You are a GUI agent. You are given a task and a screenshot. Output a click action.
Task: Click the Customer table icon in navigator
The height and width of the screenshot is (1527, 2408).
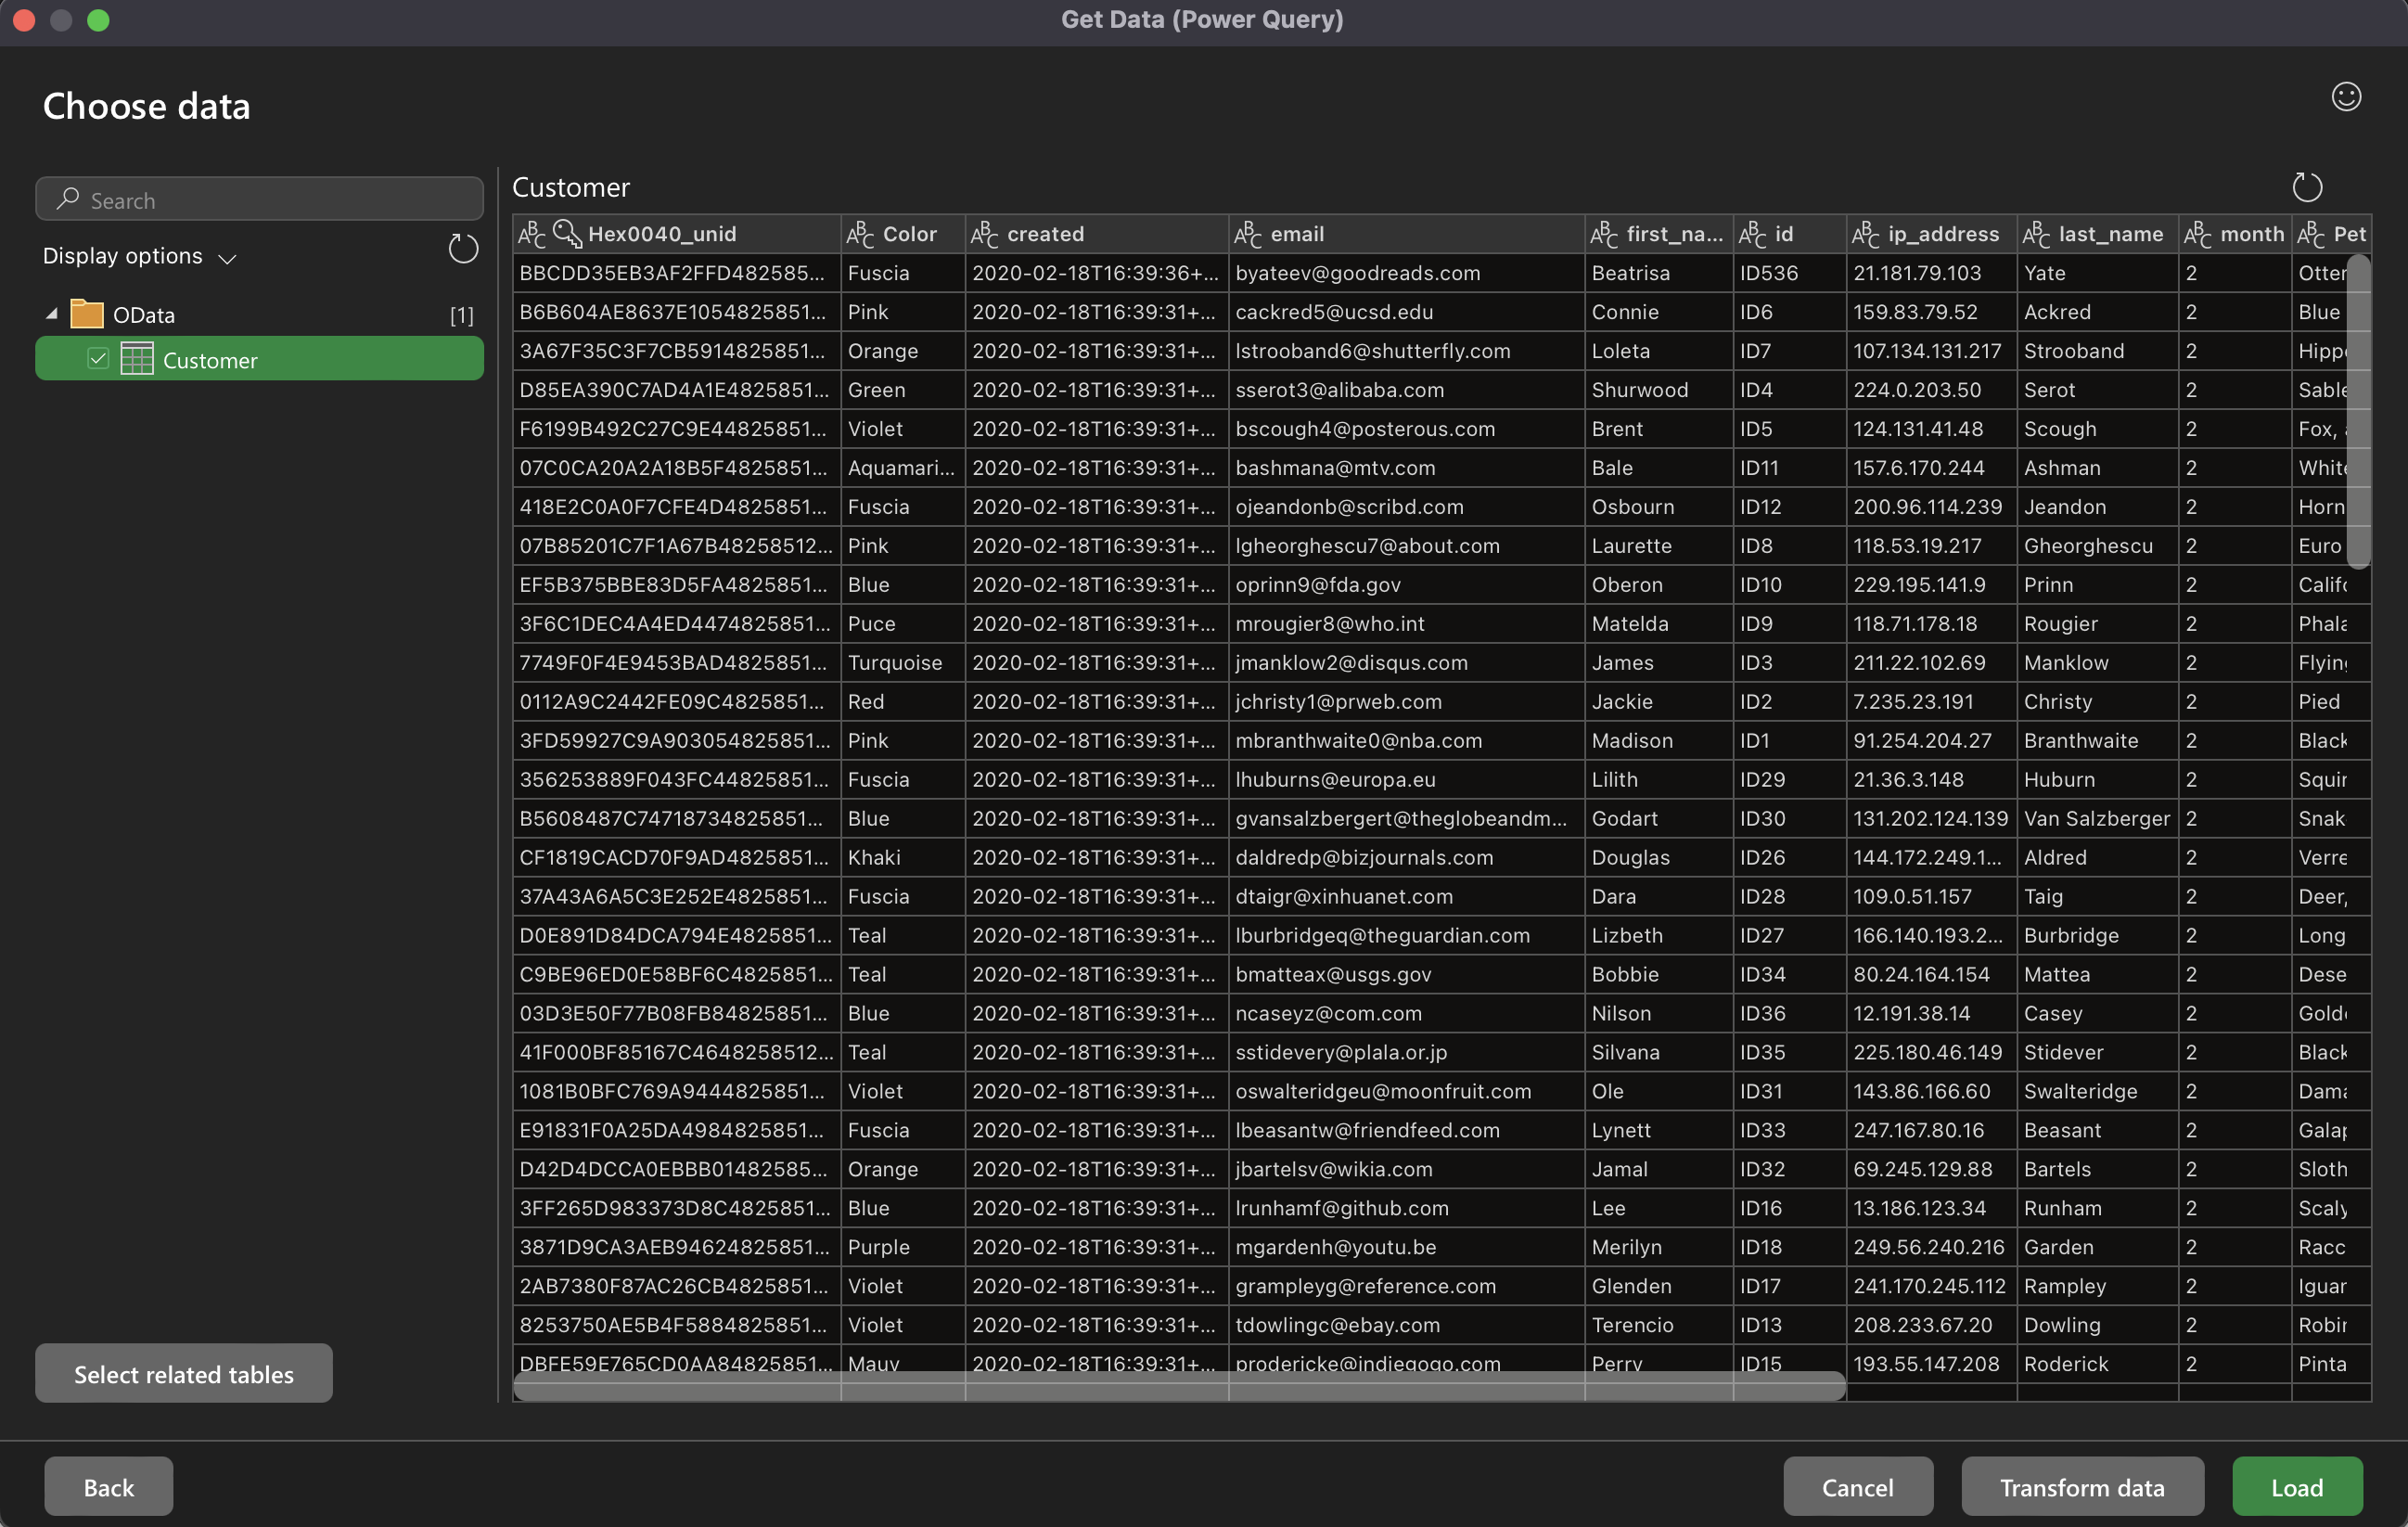[x=137, y=359]
